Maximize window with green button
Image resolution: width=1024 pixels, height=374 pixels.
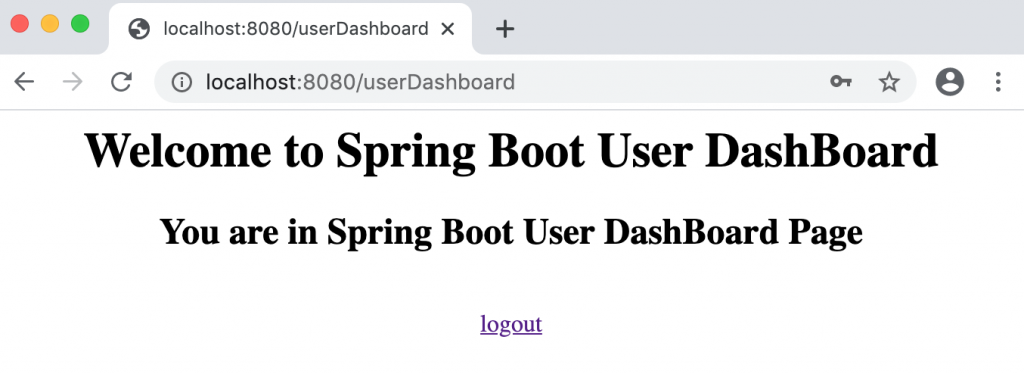(x=80, y=23)
